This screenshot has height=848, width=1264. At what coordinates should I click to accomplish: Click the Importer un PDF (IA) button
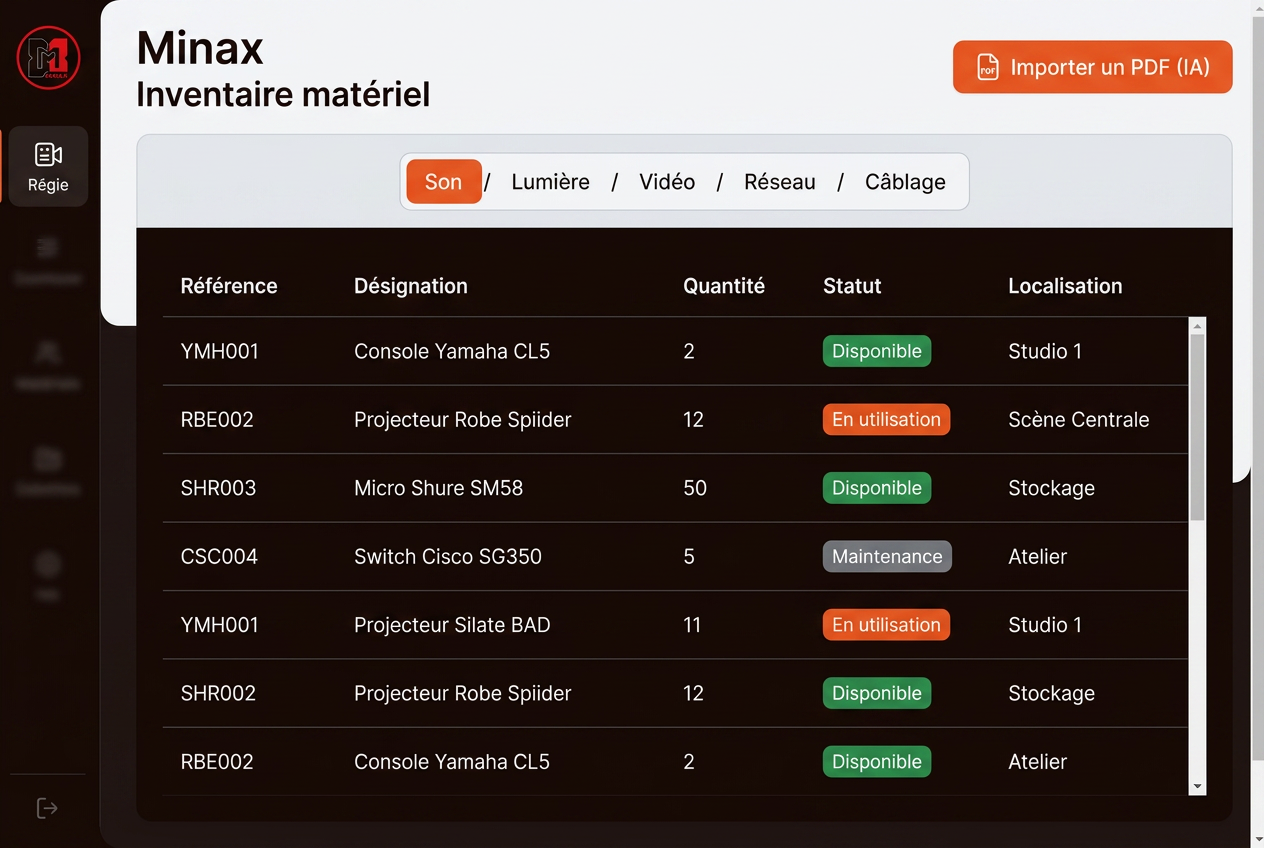tap(1092, 67)
